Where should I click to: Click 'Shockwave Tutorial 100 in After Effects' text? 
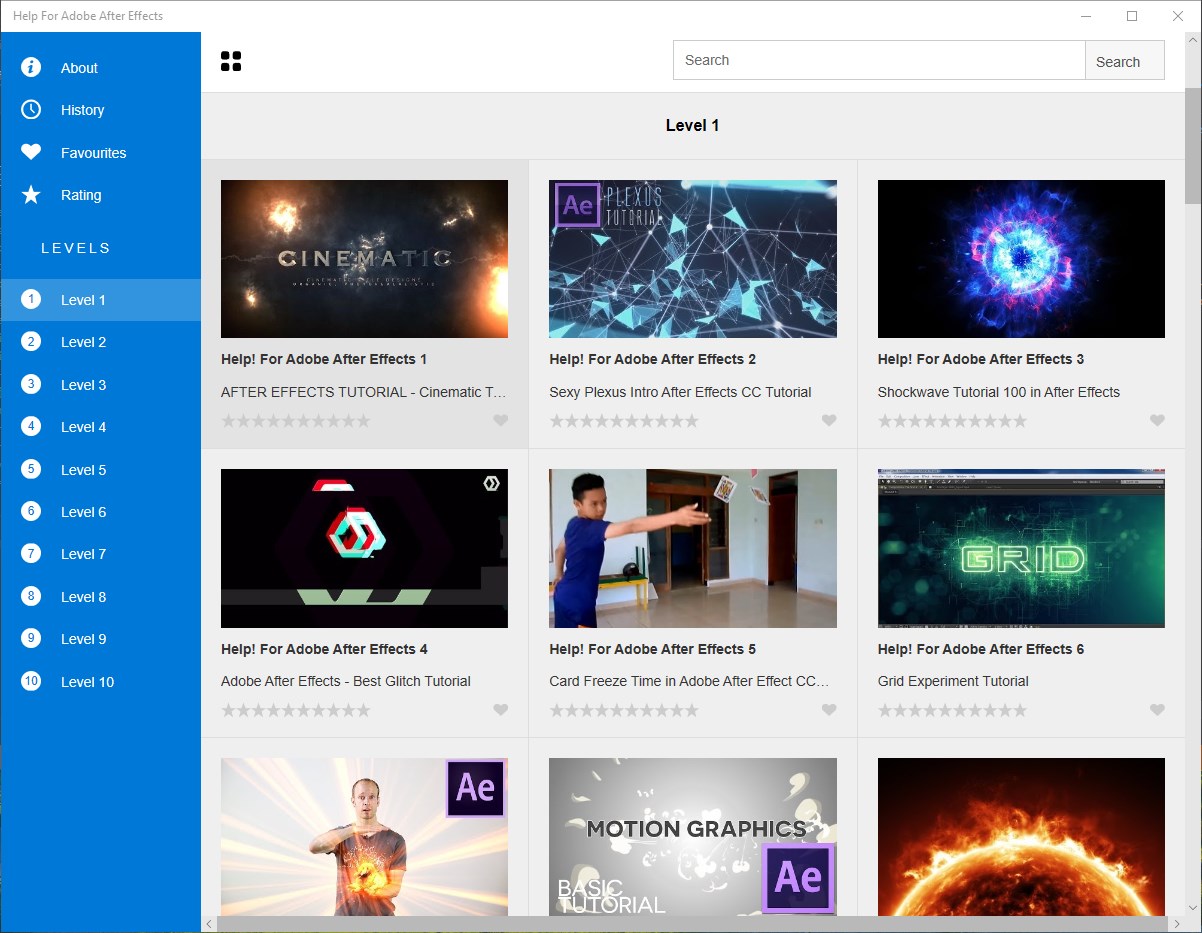click(999, 392)
